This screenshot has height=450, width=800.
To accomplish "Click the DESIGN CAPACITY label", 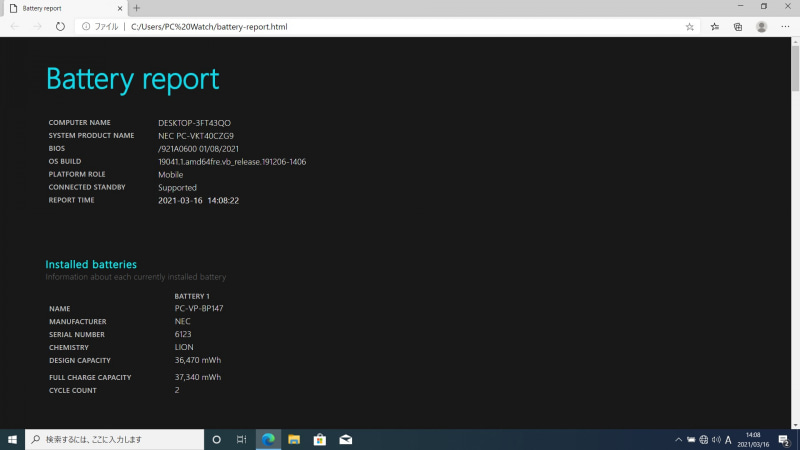I will tap(80, 360).
